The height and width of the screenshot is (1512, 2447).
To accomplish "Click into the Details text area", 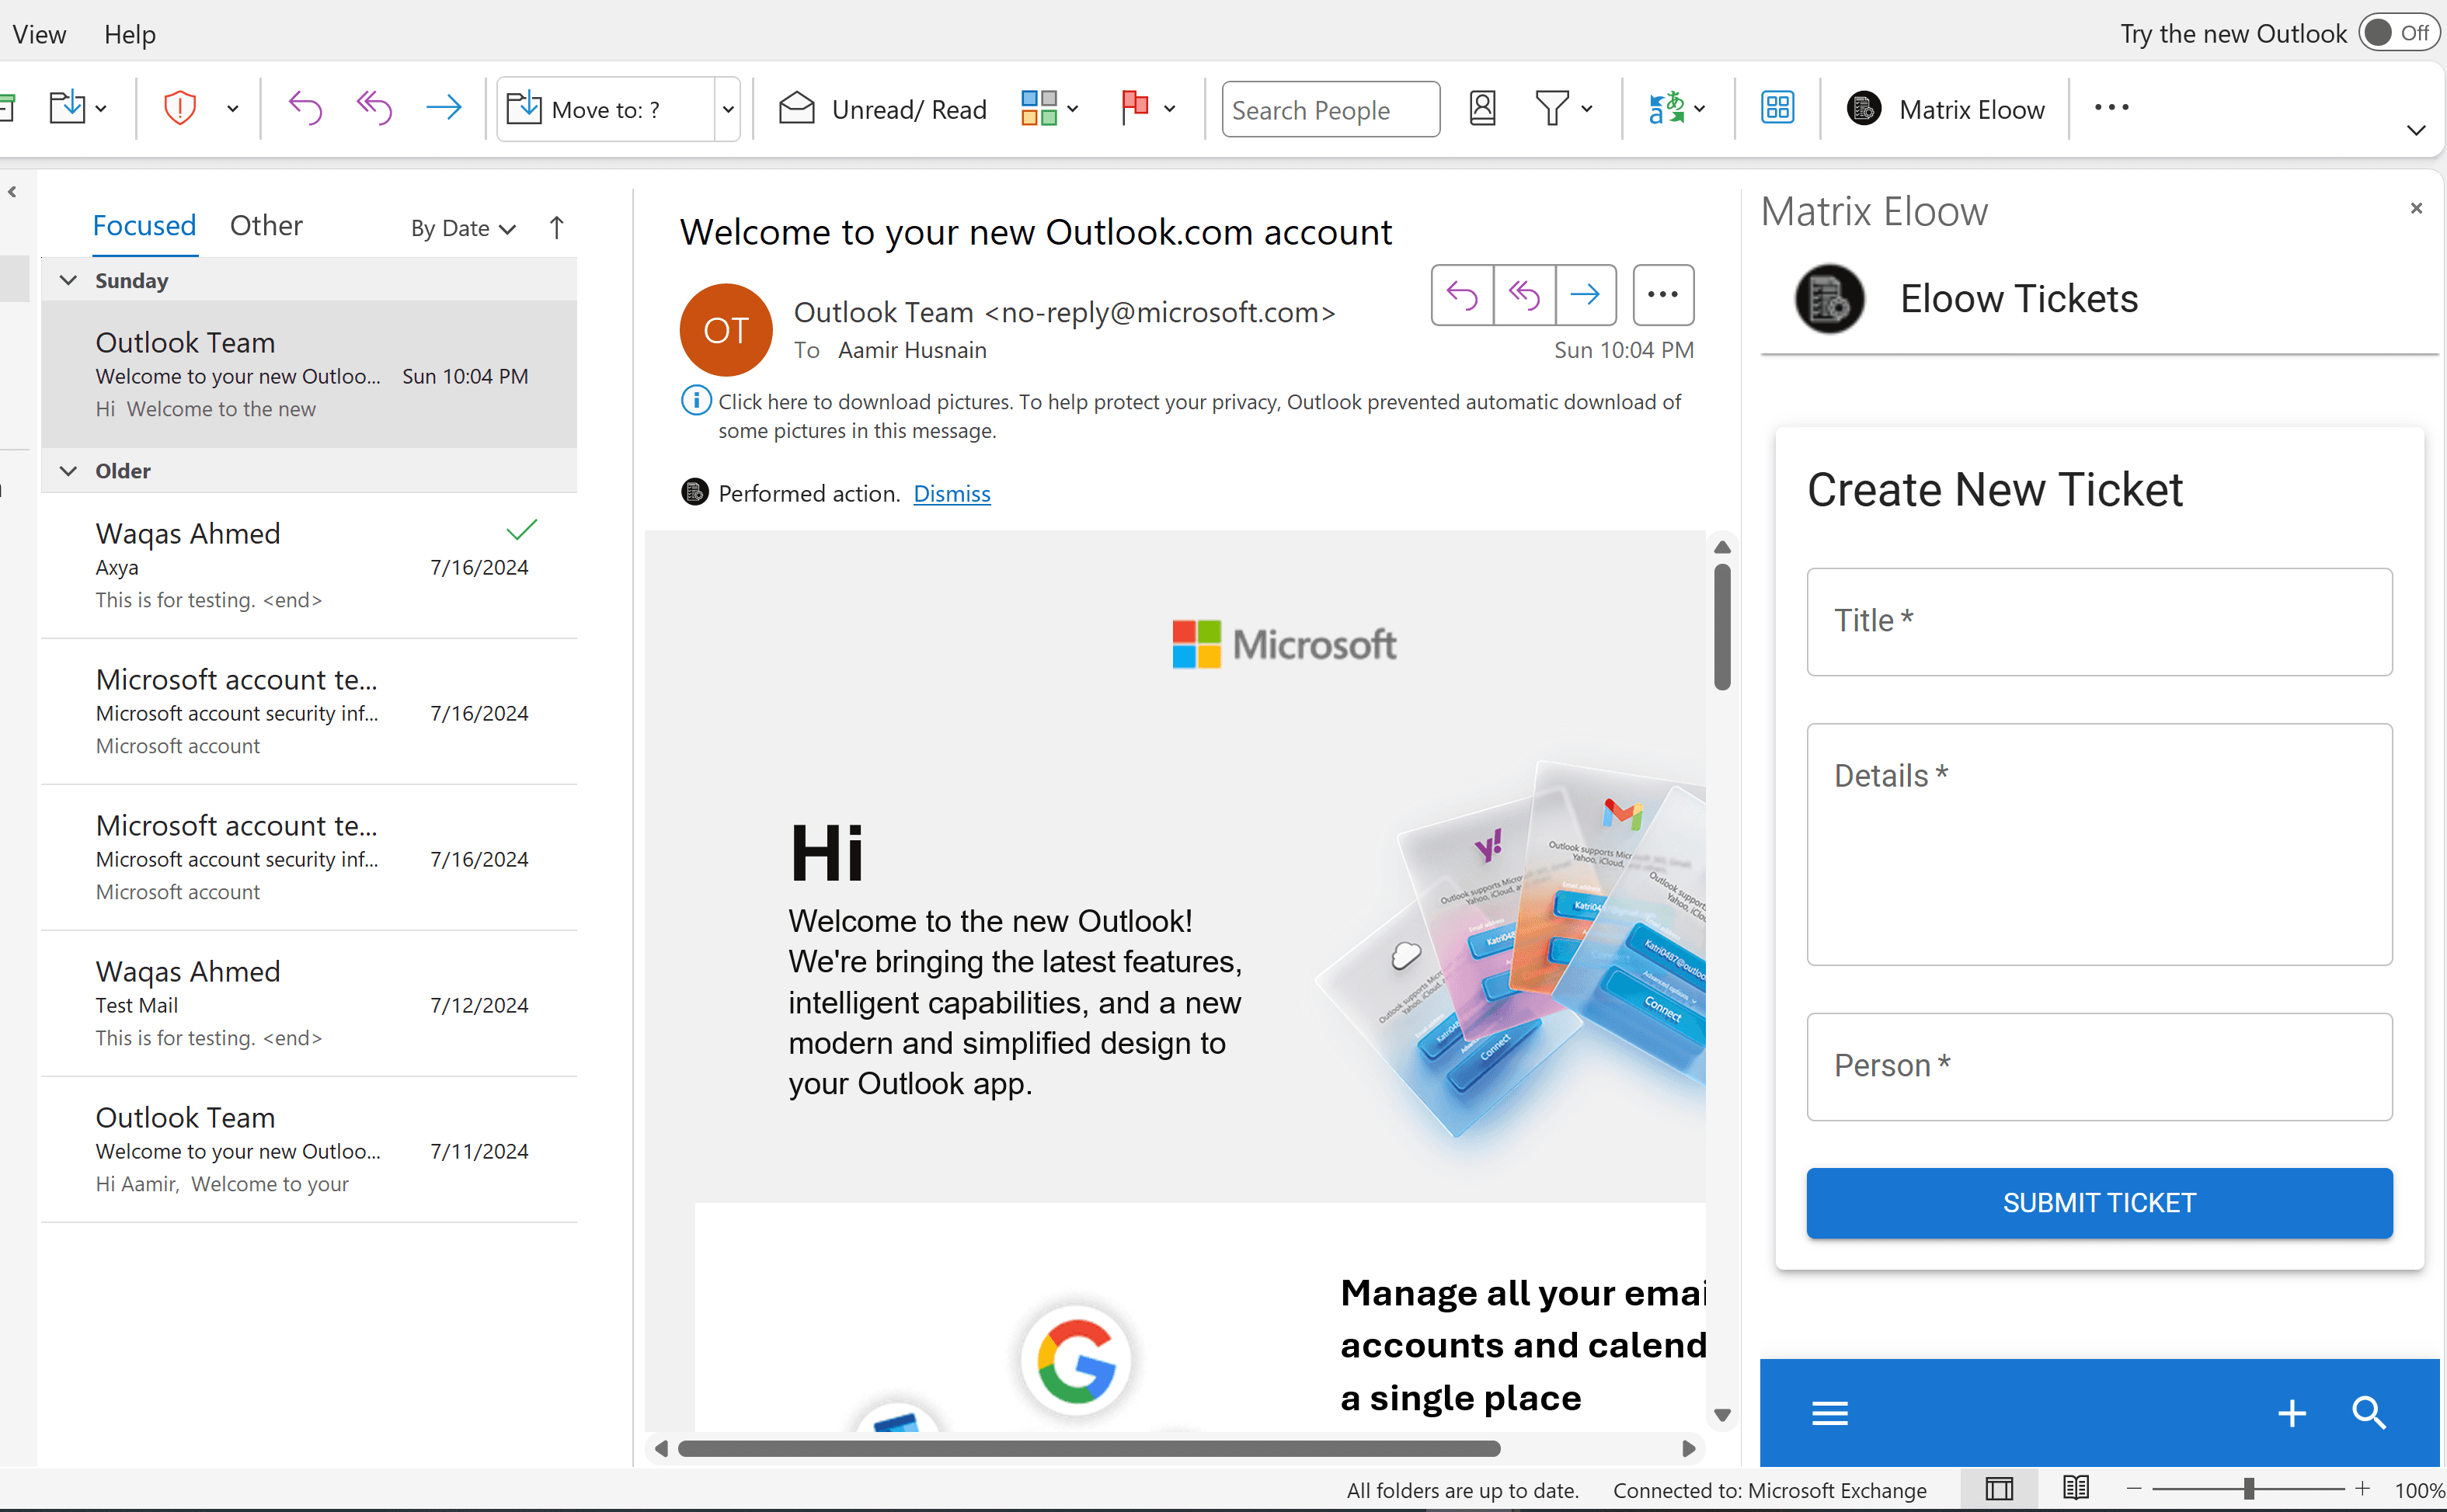I will point(2099,844).
